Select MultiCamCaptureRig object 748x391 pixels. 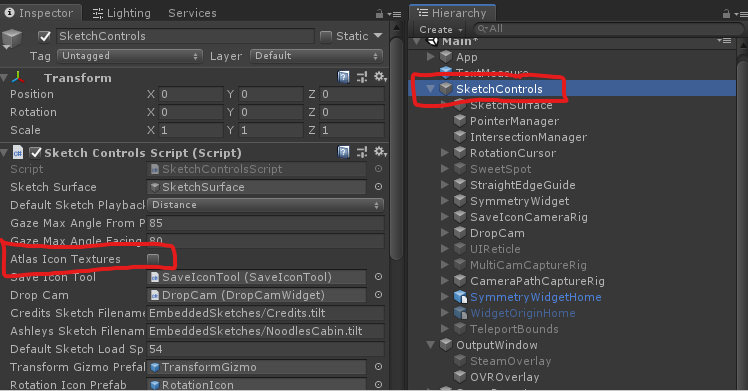(x=528, y=265)
